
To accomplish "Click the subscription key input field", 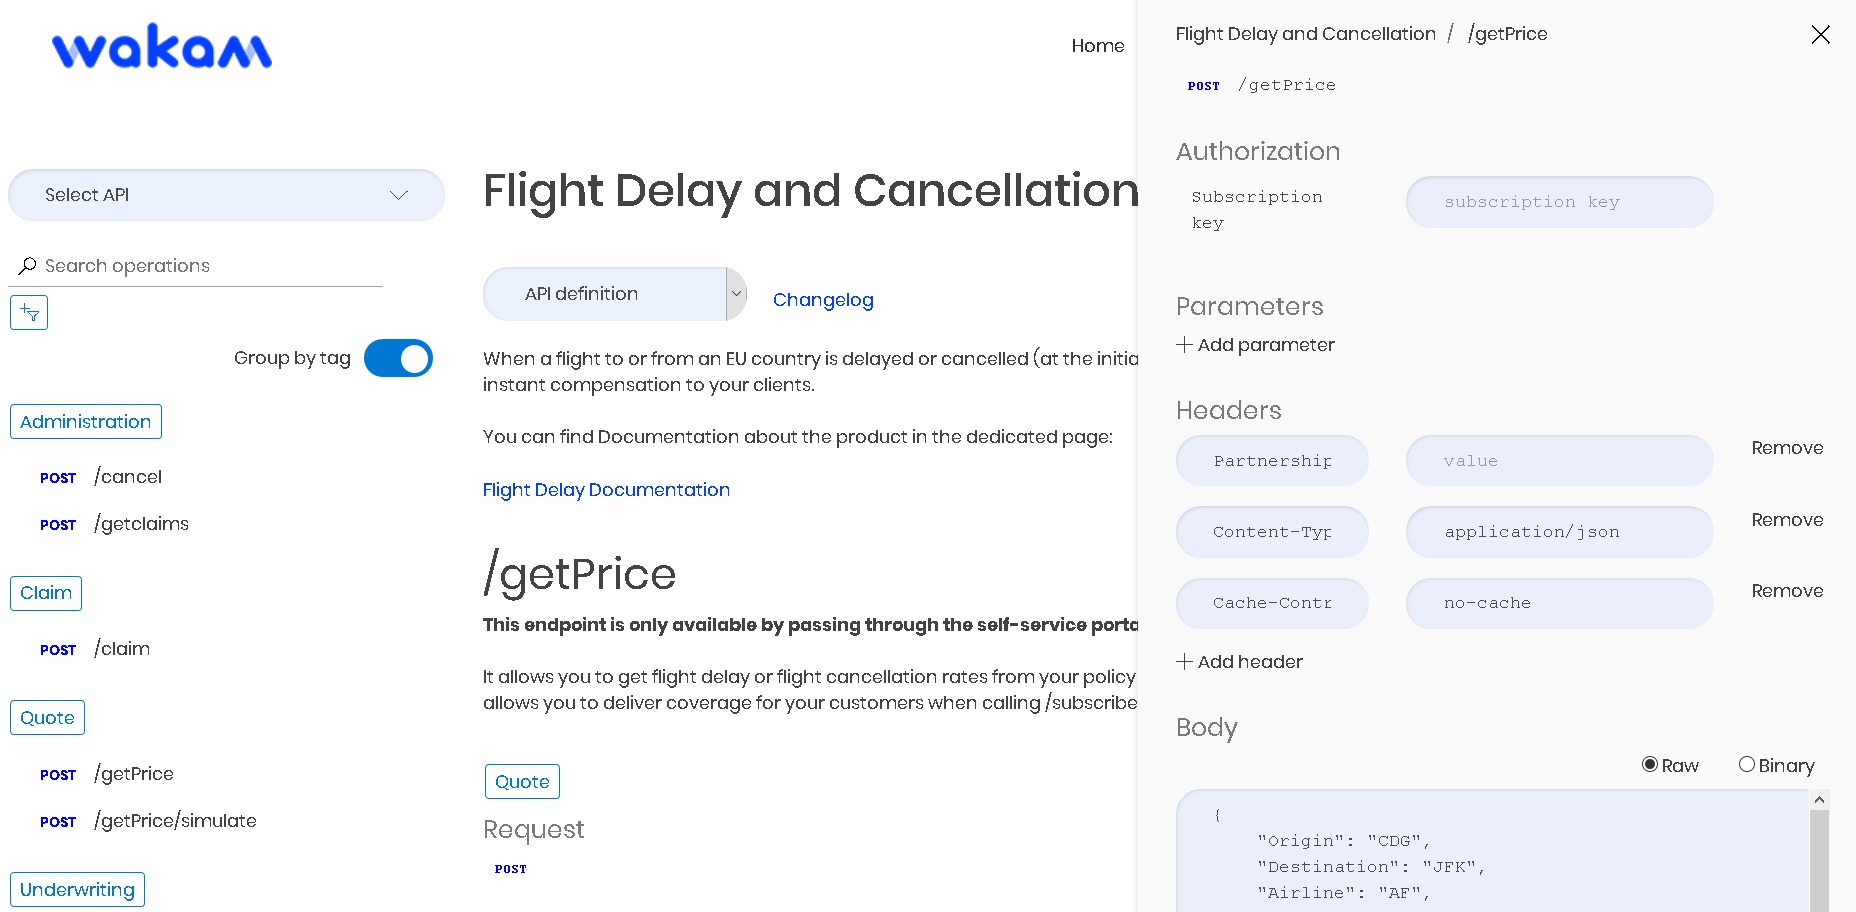I will pos(1557,201).
